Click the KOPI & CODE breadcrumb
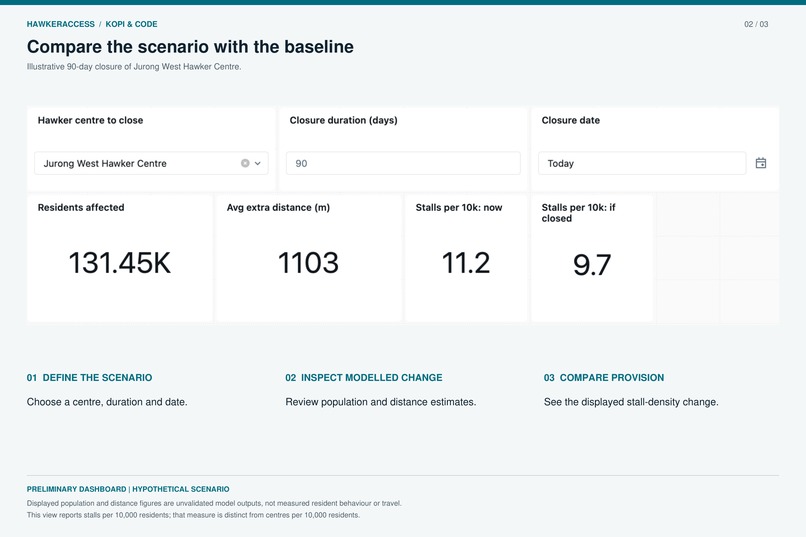The height and width of the screenshot is (537, 806). click(132, 24)
